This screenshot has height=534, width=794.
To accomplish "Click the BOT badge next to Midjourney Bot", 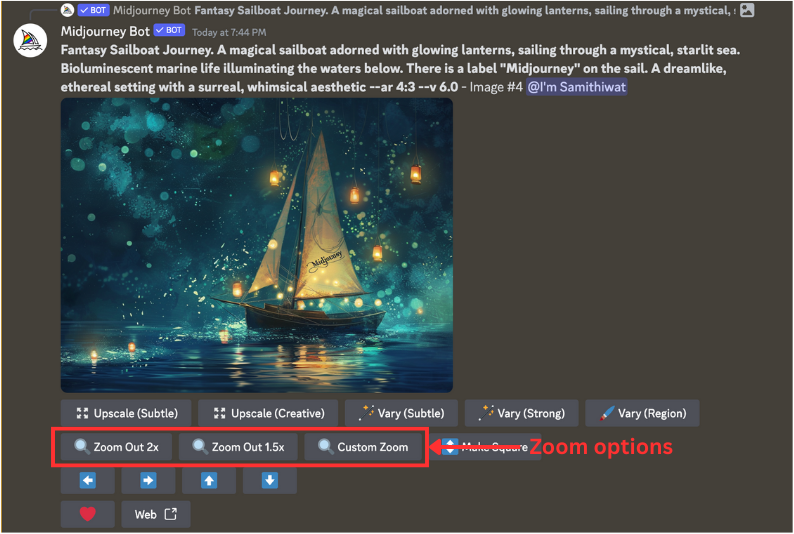I will (170, 30).
